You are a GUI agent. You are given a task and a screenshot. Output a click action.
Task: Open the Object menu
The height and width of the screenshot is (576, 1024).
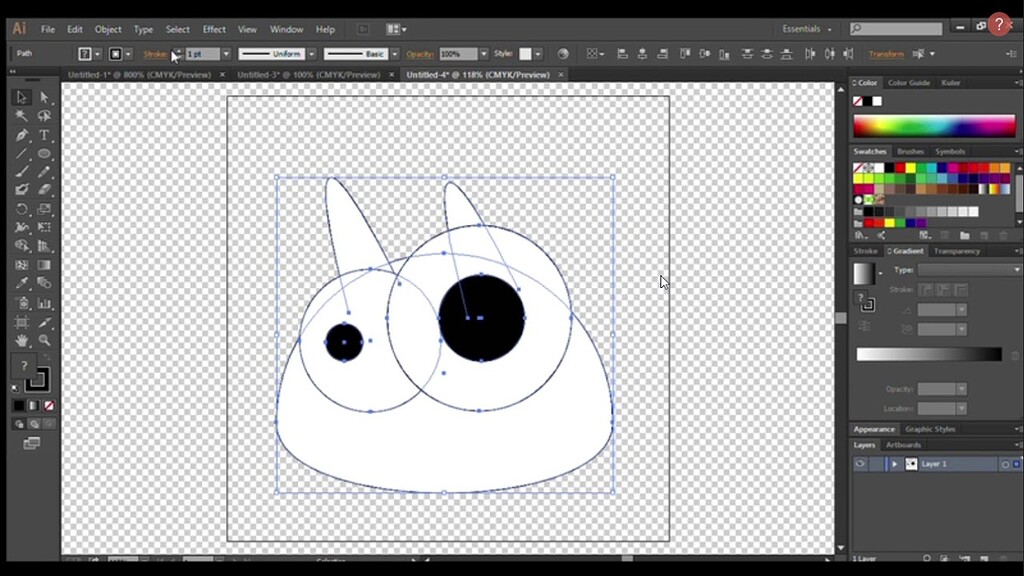[x=107, y=29]
